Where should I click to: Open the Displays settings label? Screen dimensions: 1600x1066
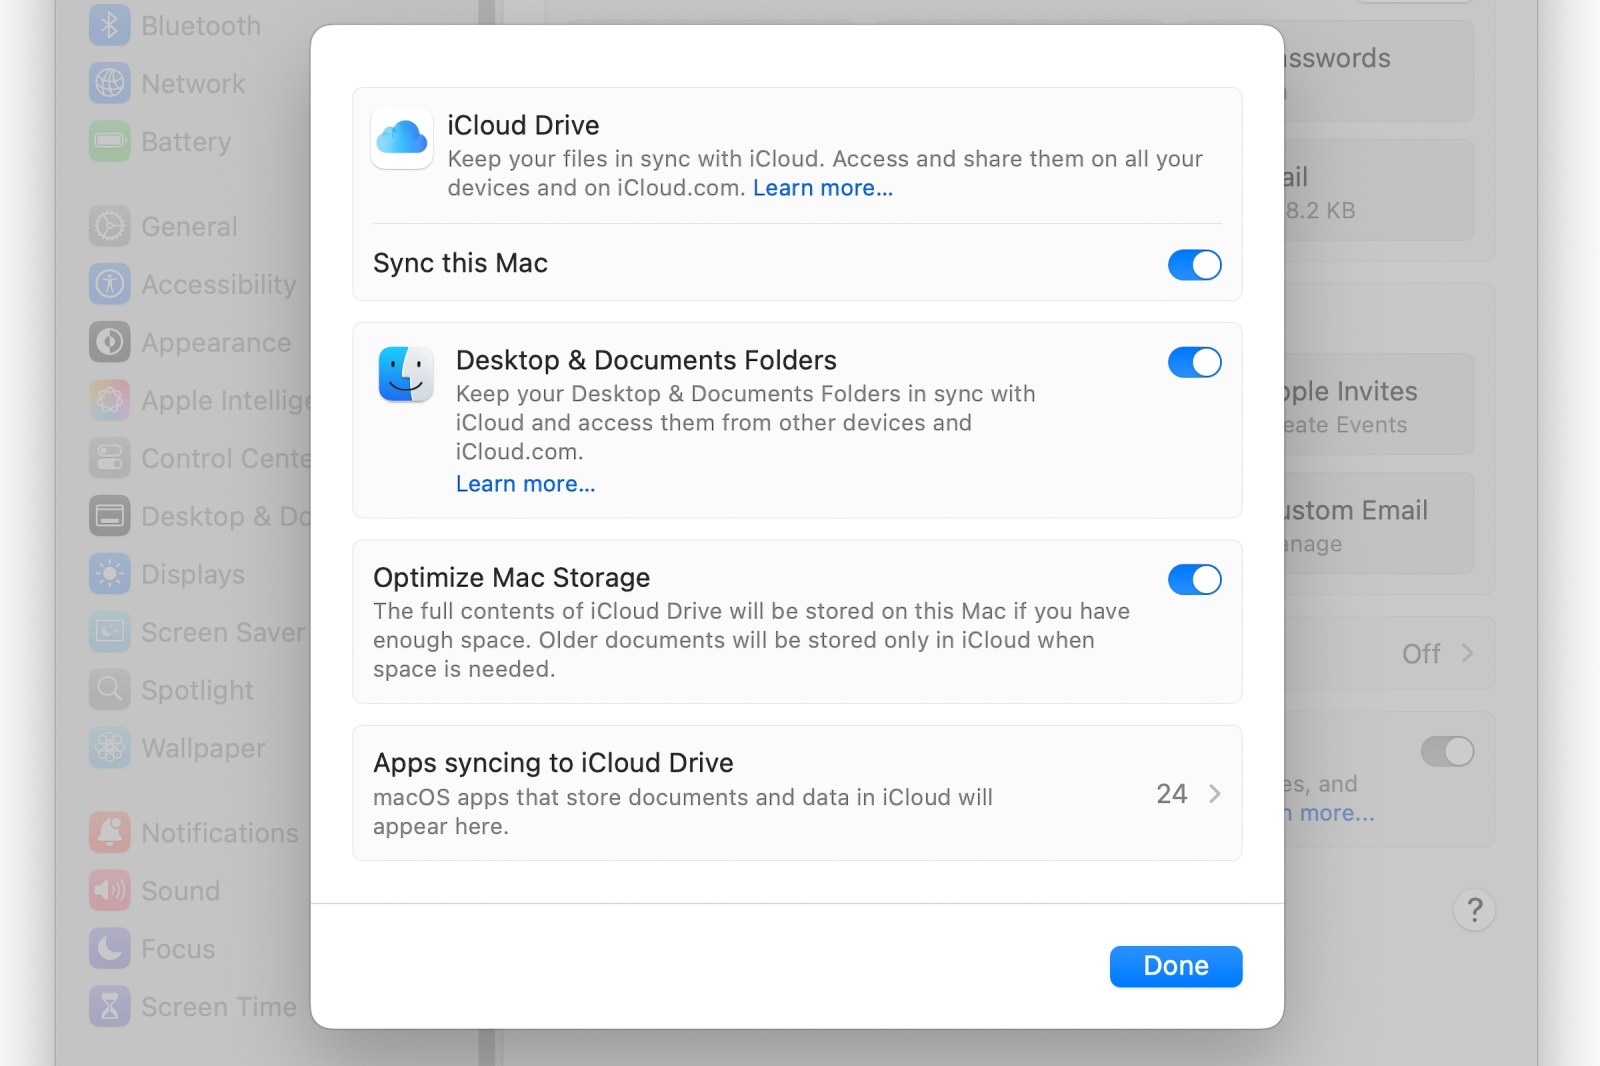point(193,575)
